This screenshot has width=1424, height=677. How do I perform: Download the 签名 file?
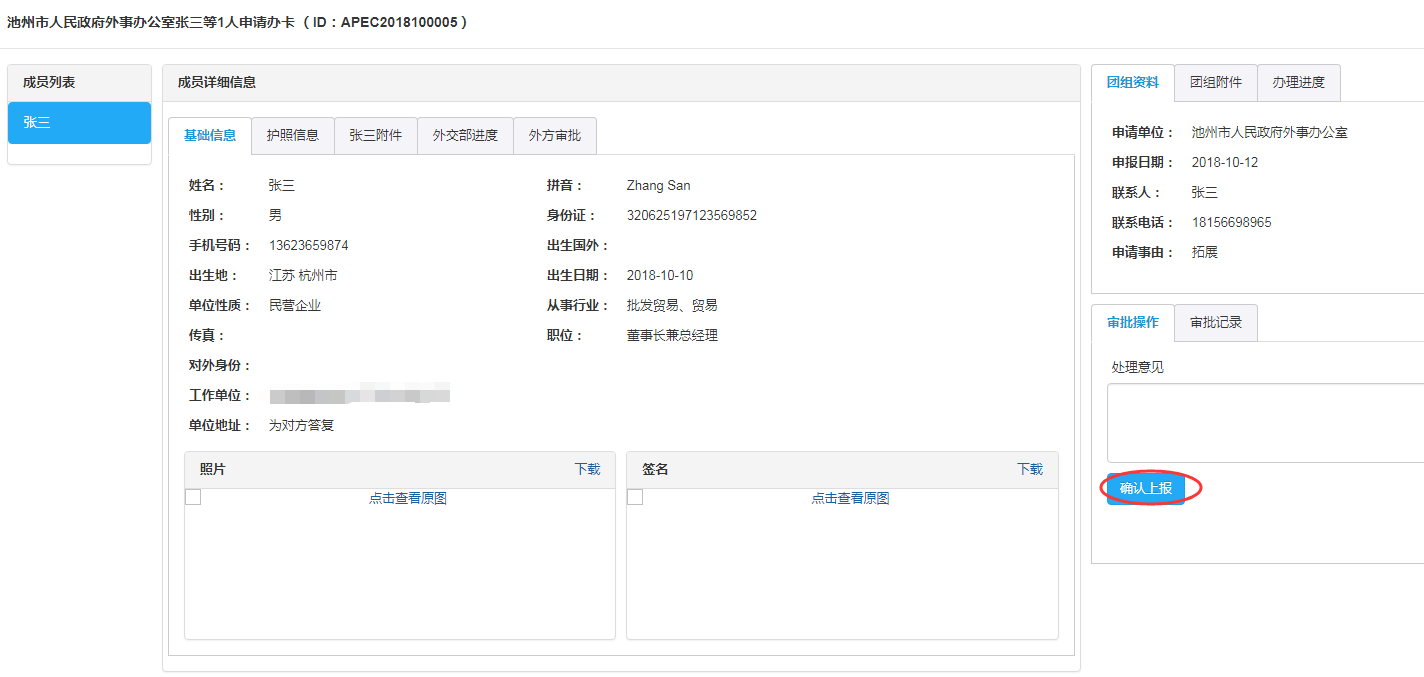tap(1030, 469)
